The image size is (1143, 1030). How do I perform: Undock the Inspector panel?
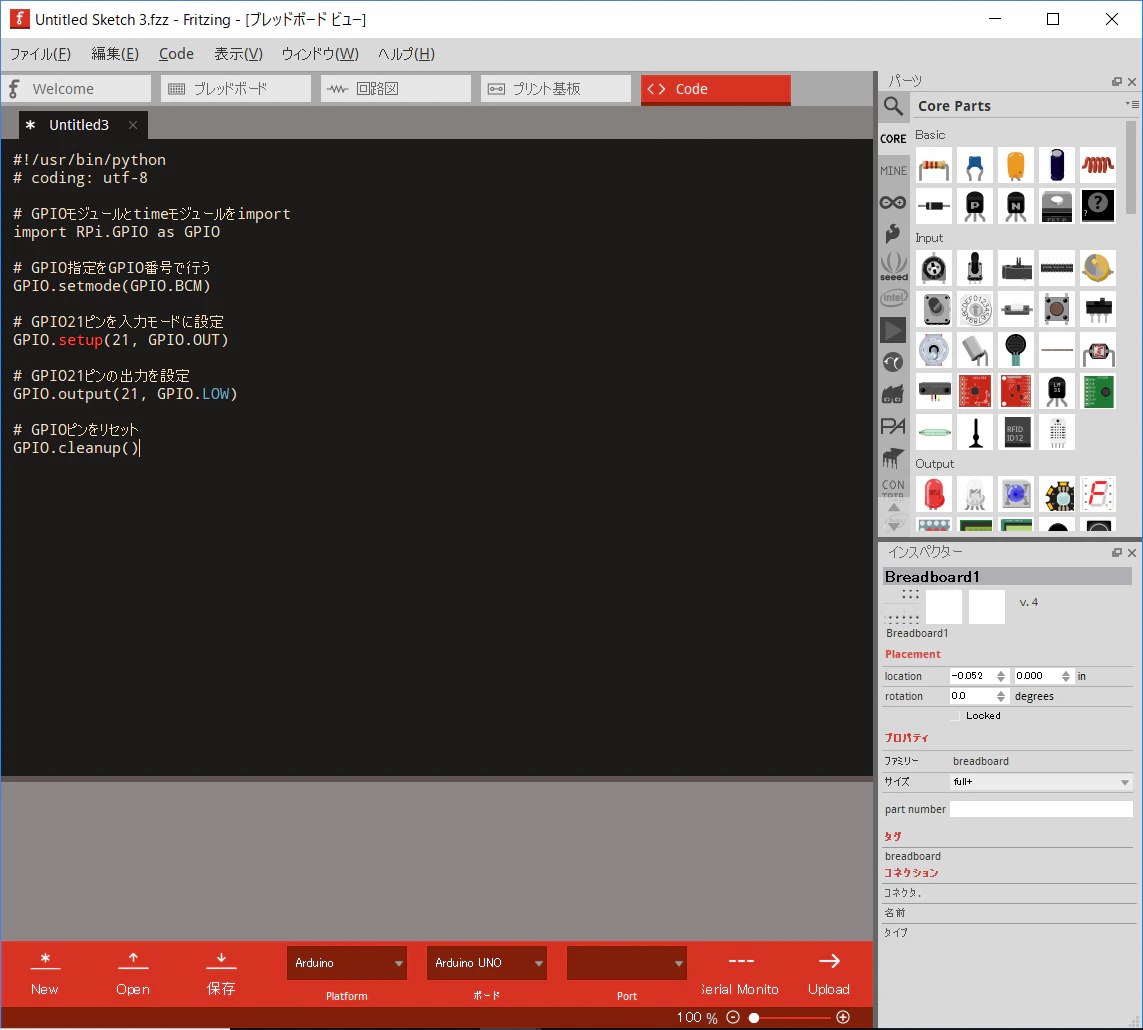tap(1116, 553)
